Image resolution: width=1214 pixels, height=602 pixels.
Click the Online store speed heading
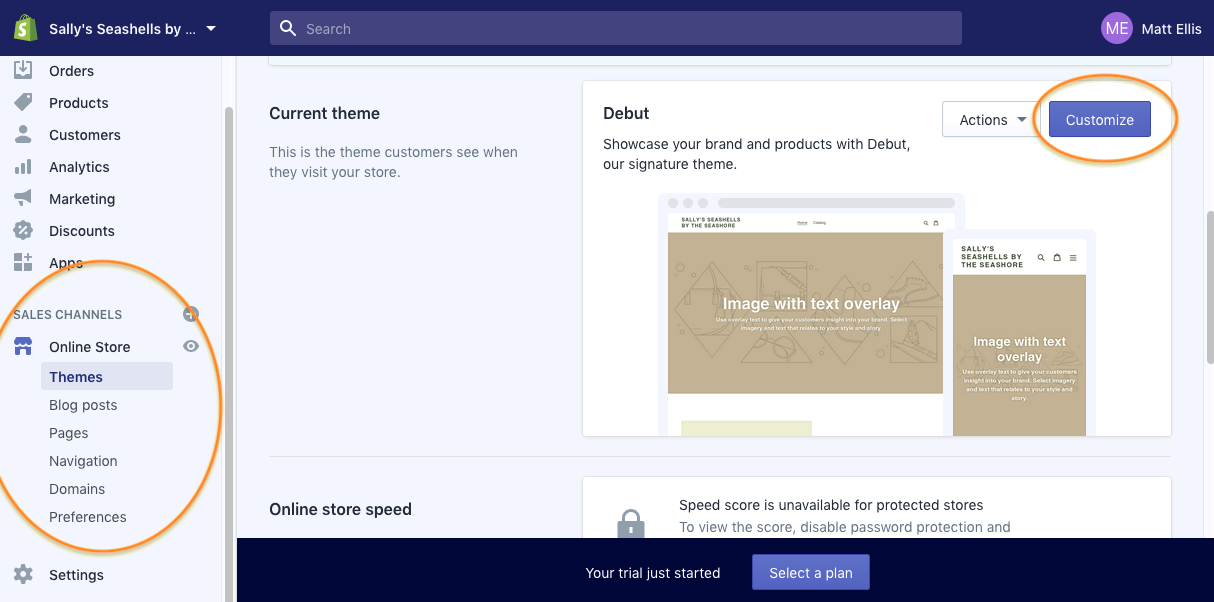click(340, 509)
